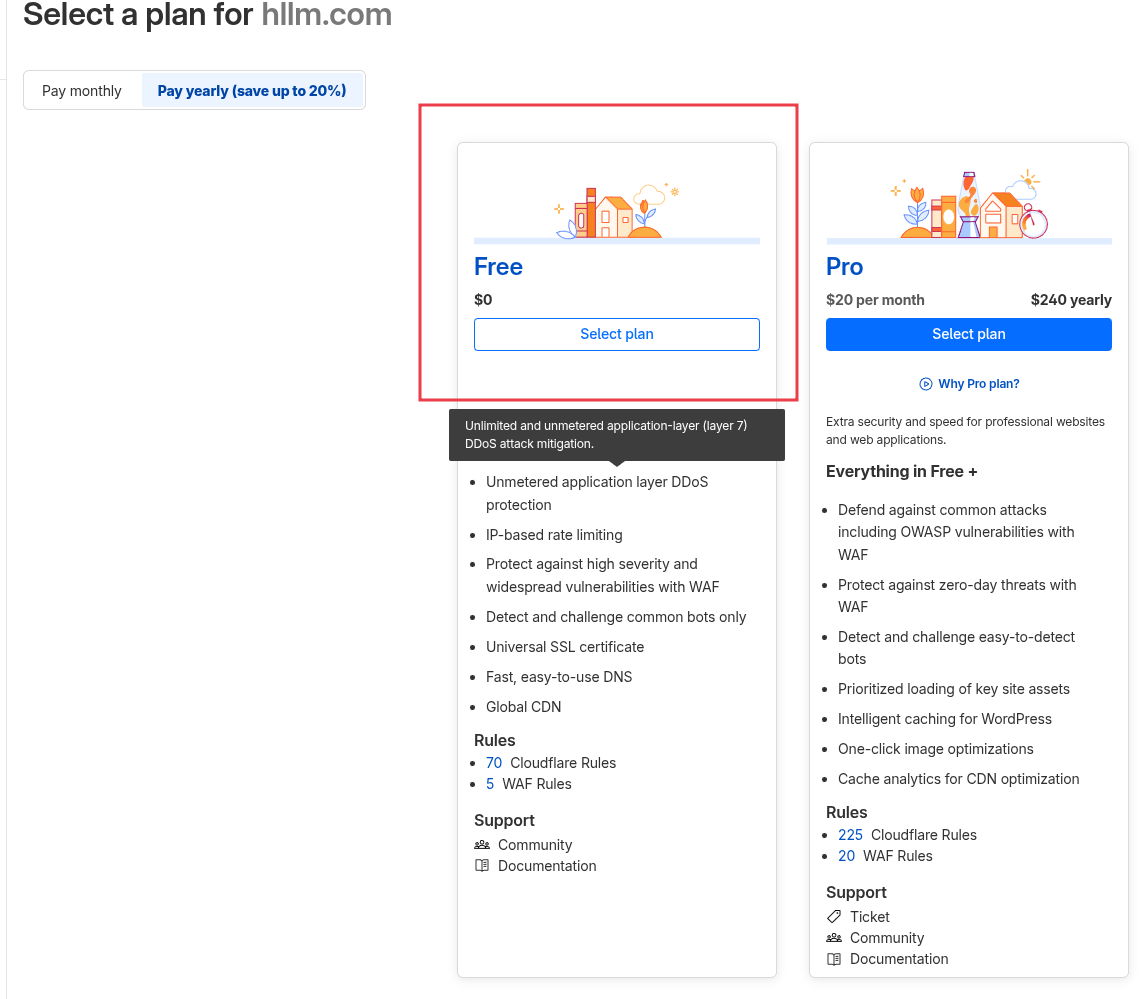Viewport: 1142px width, 999px height.
Task: Select the Free plan button
Action: [616, 334]
